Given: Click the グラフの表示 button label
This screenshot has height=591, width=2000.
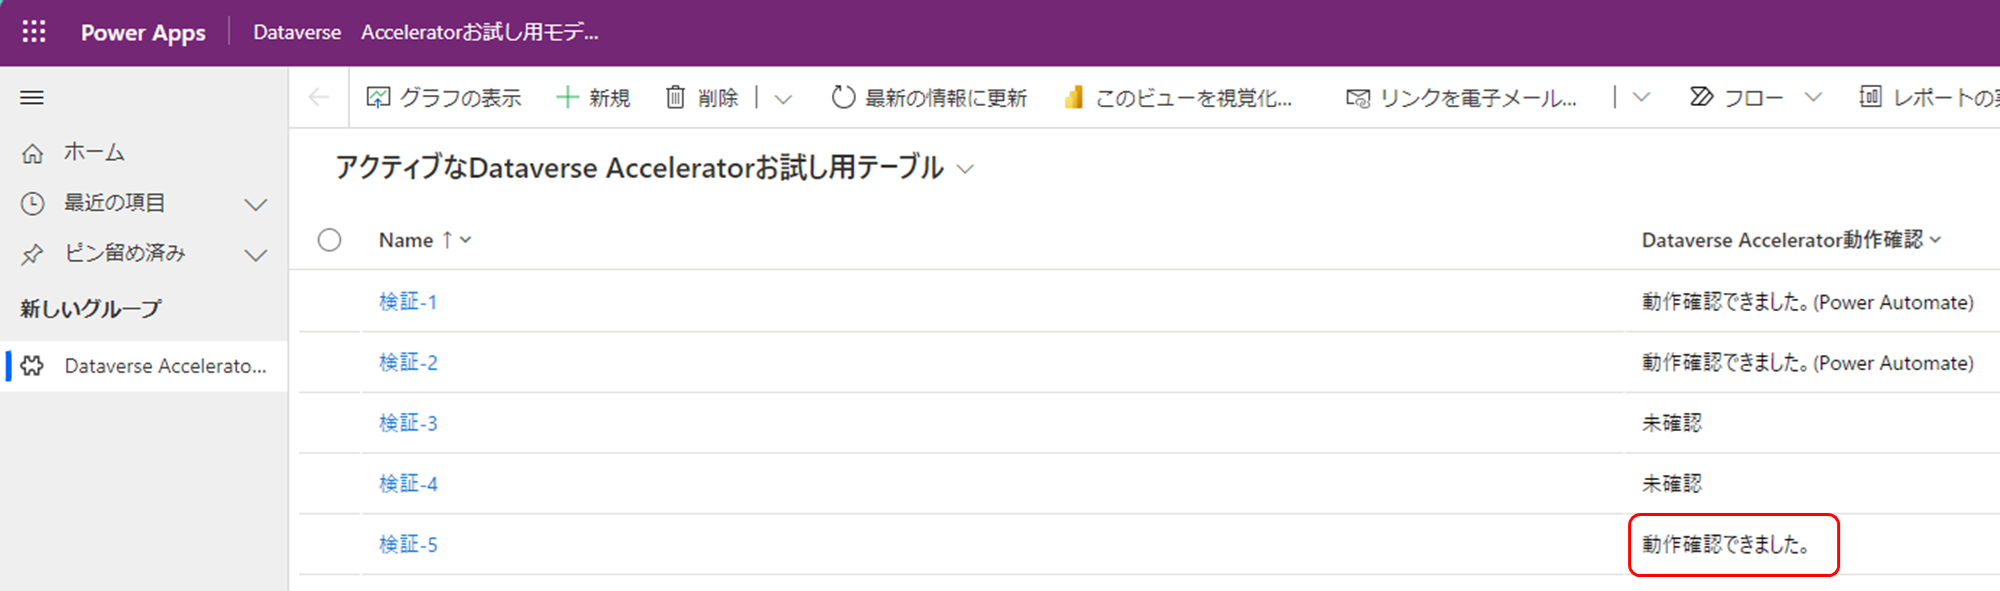Looking at the screenshot, I should (x=460, y=98).
